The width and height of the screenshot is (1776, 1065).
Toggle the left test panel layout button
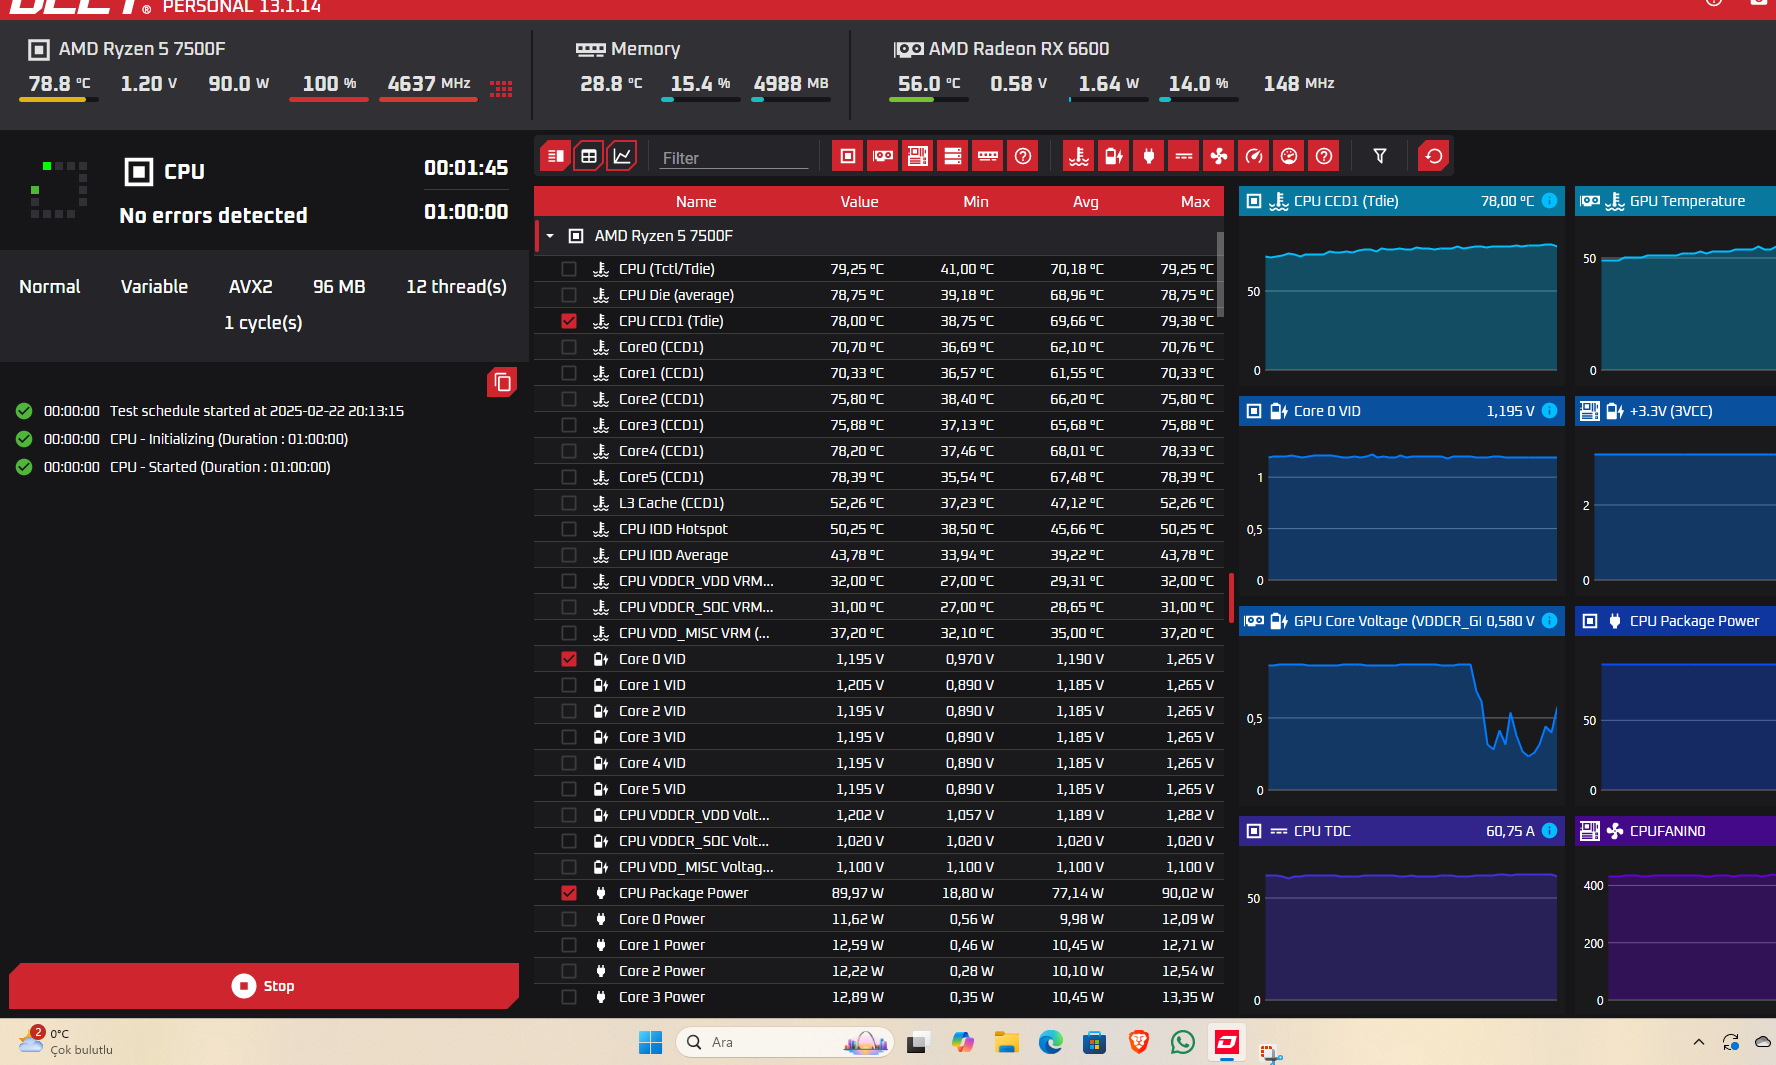555,156
